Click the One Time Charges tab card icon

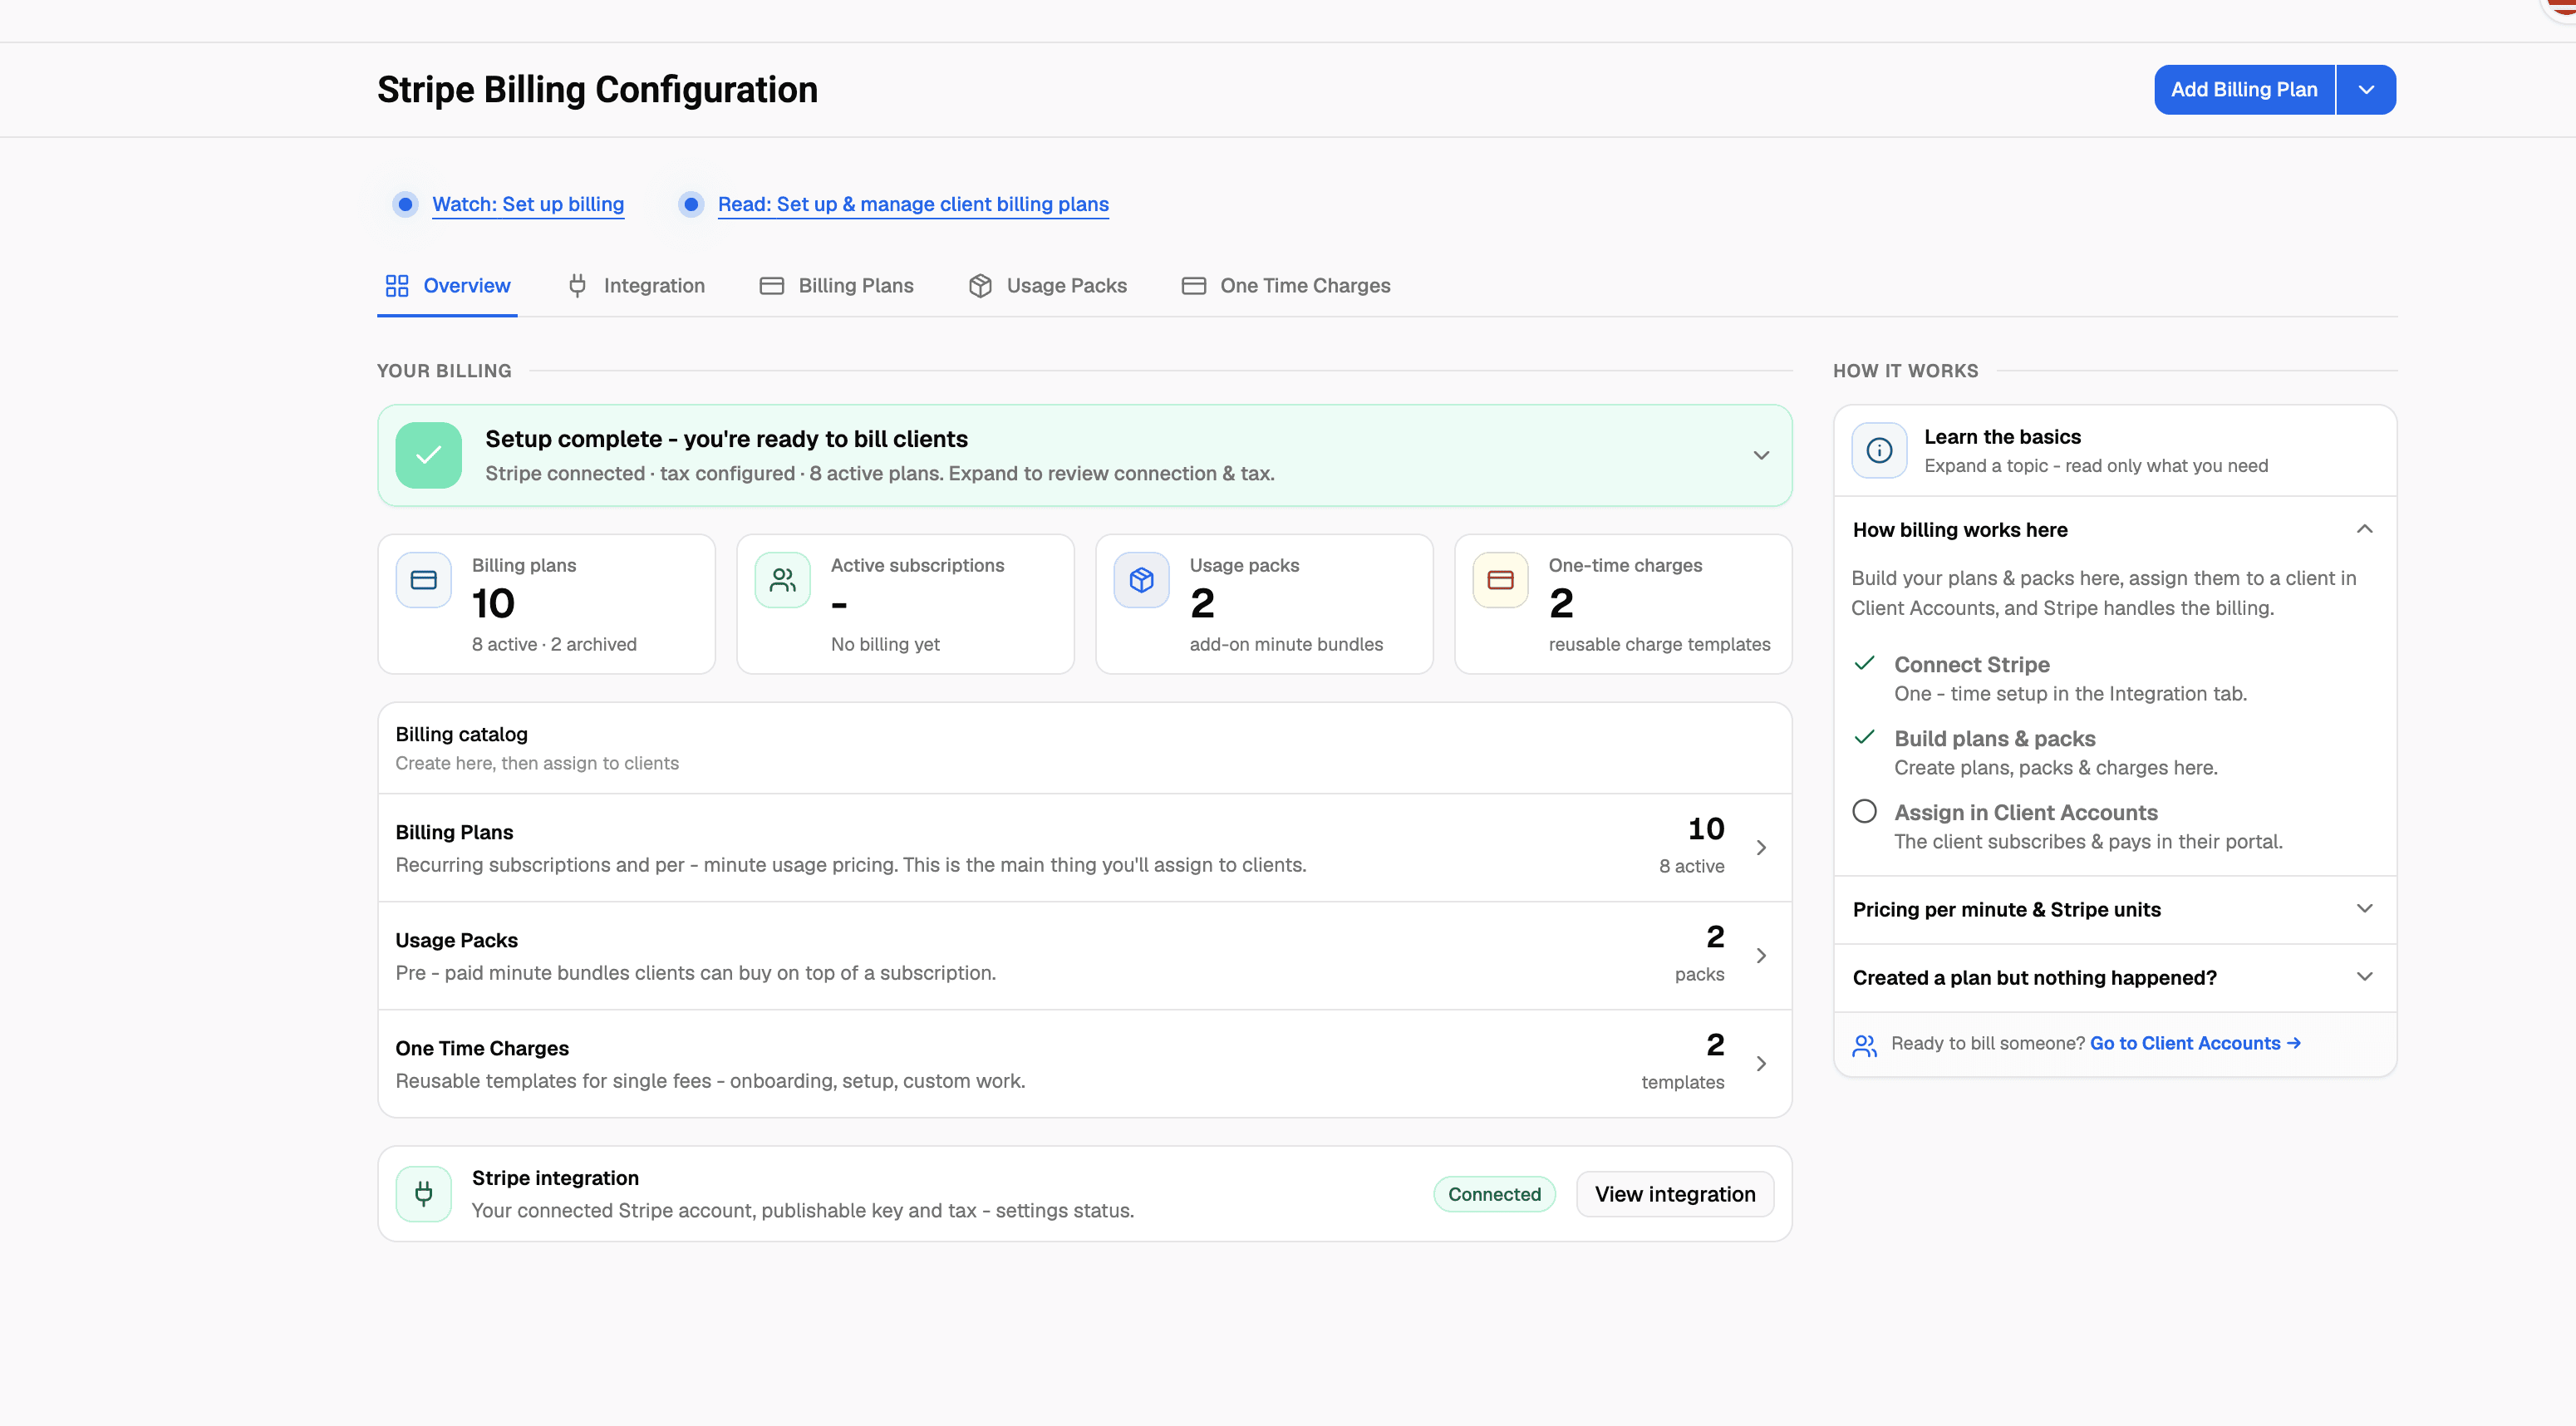1194,286
